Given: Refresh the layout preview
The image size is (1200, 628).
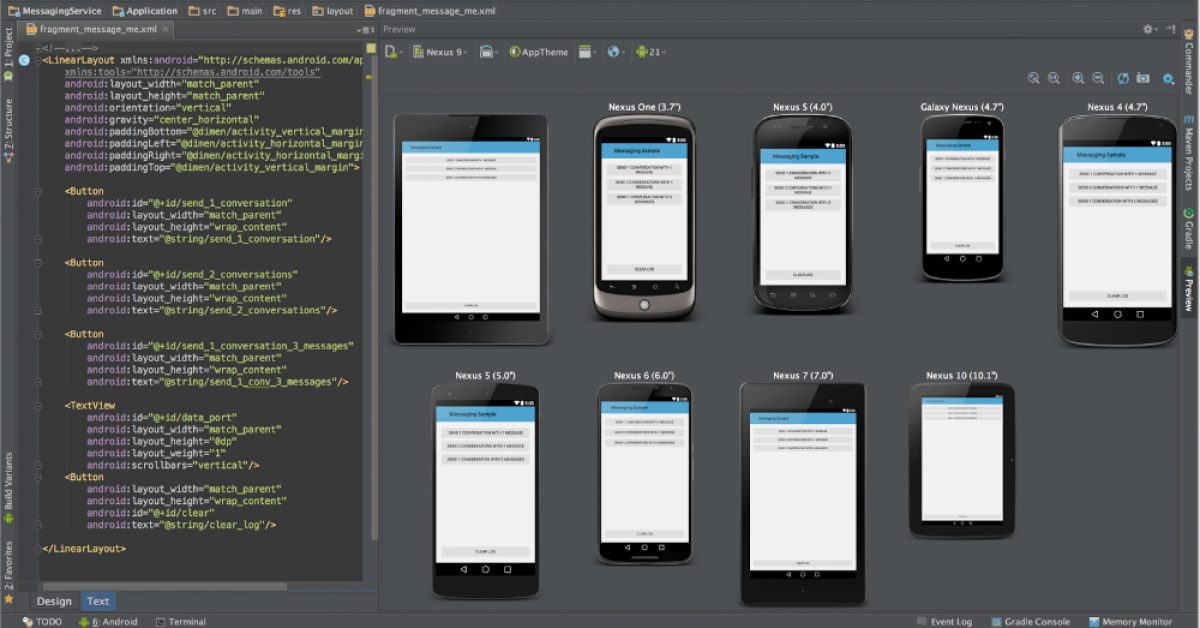Looking at the screenshot, I should coord(1123,79).
